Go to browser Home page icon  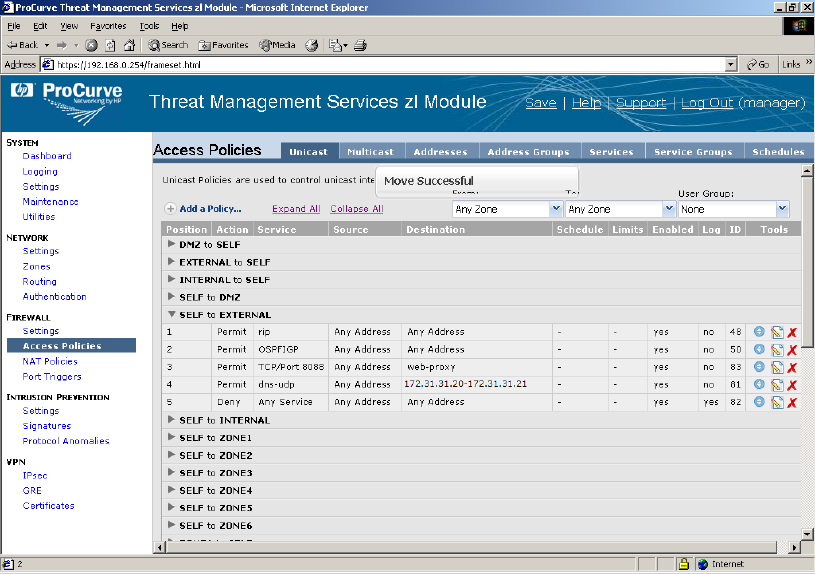(x=129, y=45)
